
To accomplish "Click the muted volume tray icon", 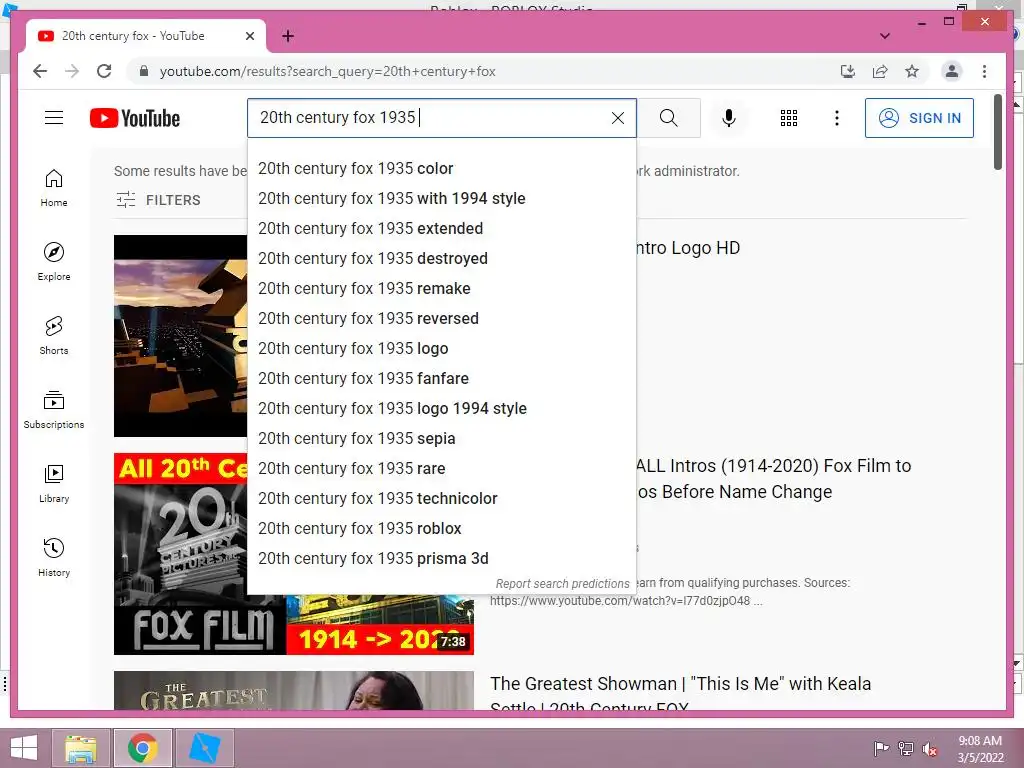I will tap(929, 749).
